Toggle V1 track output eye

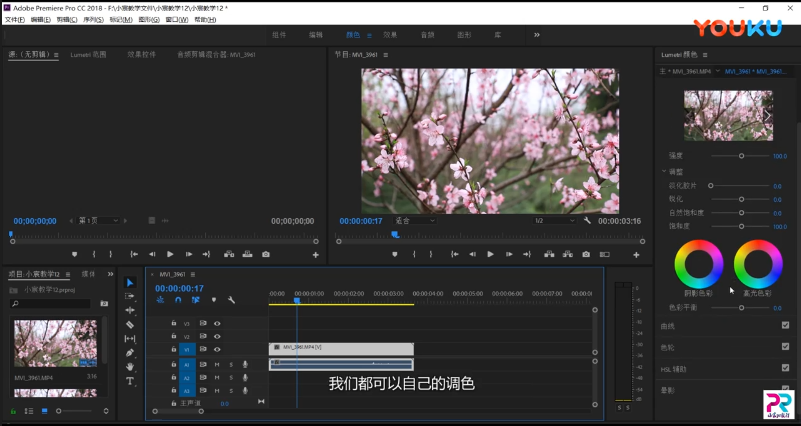[x=217, y=349]
